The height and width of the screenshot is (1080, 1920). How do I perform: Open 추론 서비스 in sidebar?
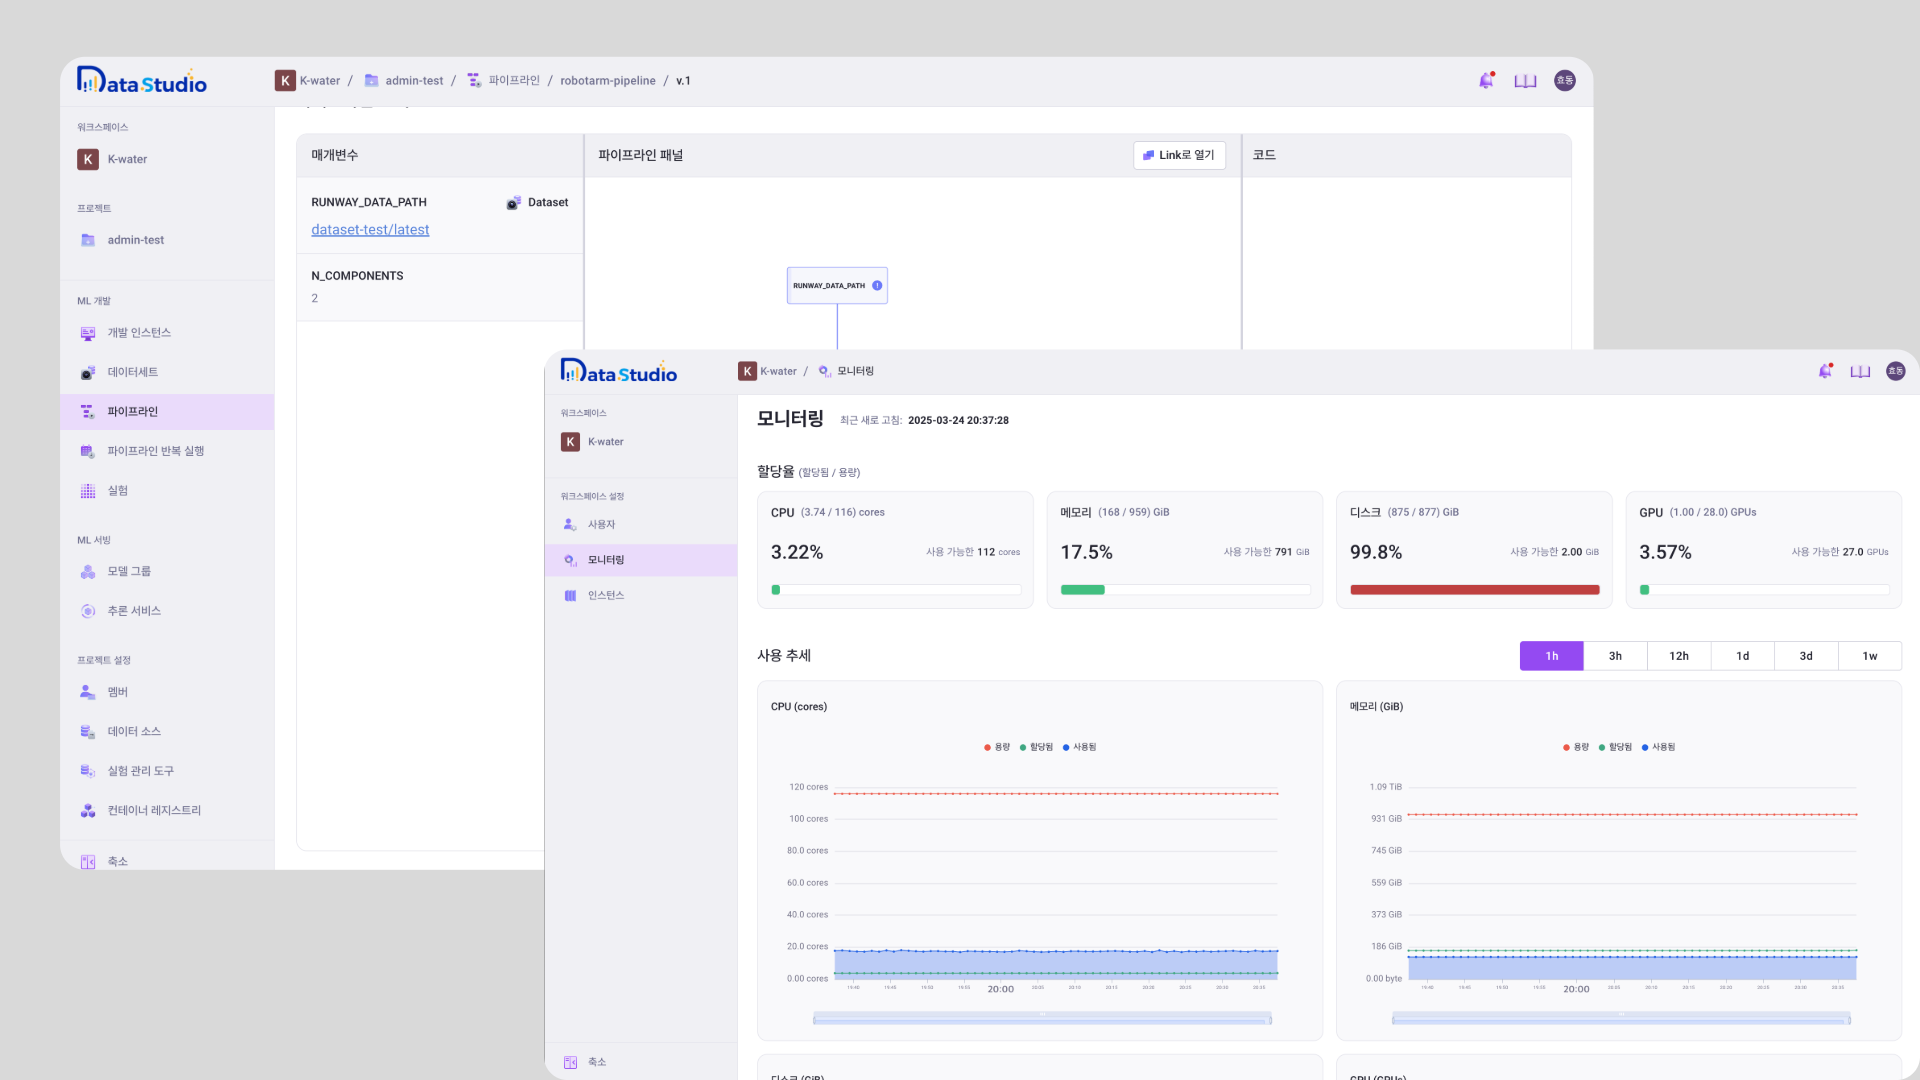(133, 611)
